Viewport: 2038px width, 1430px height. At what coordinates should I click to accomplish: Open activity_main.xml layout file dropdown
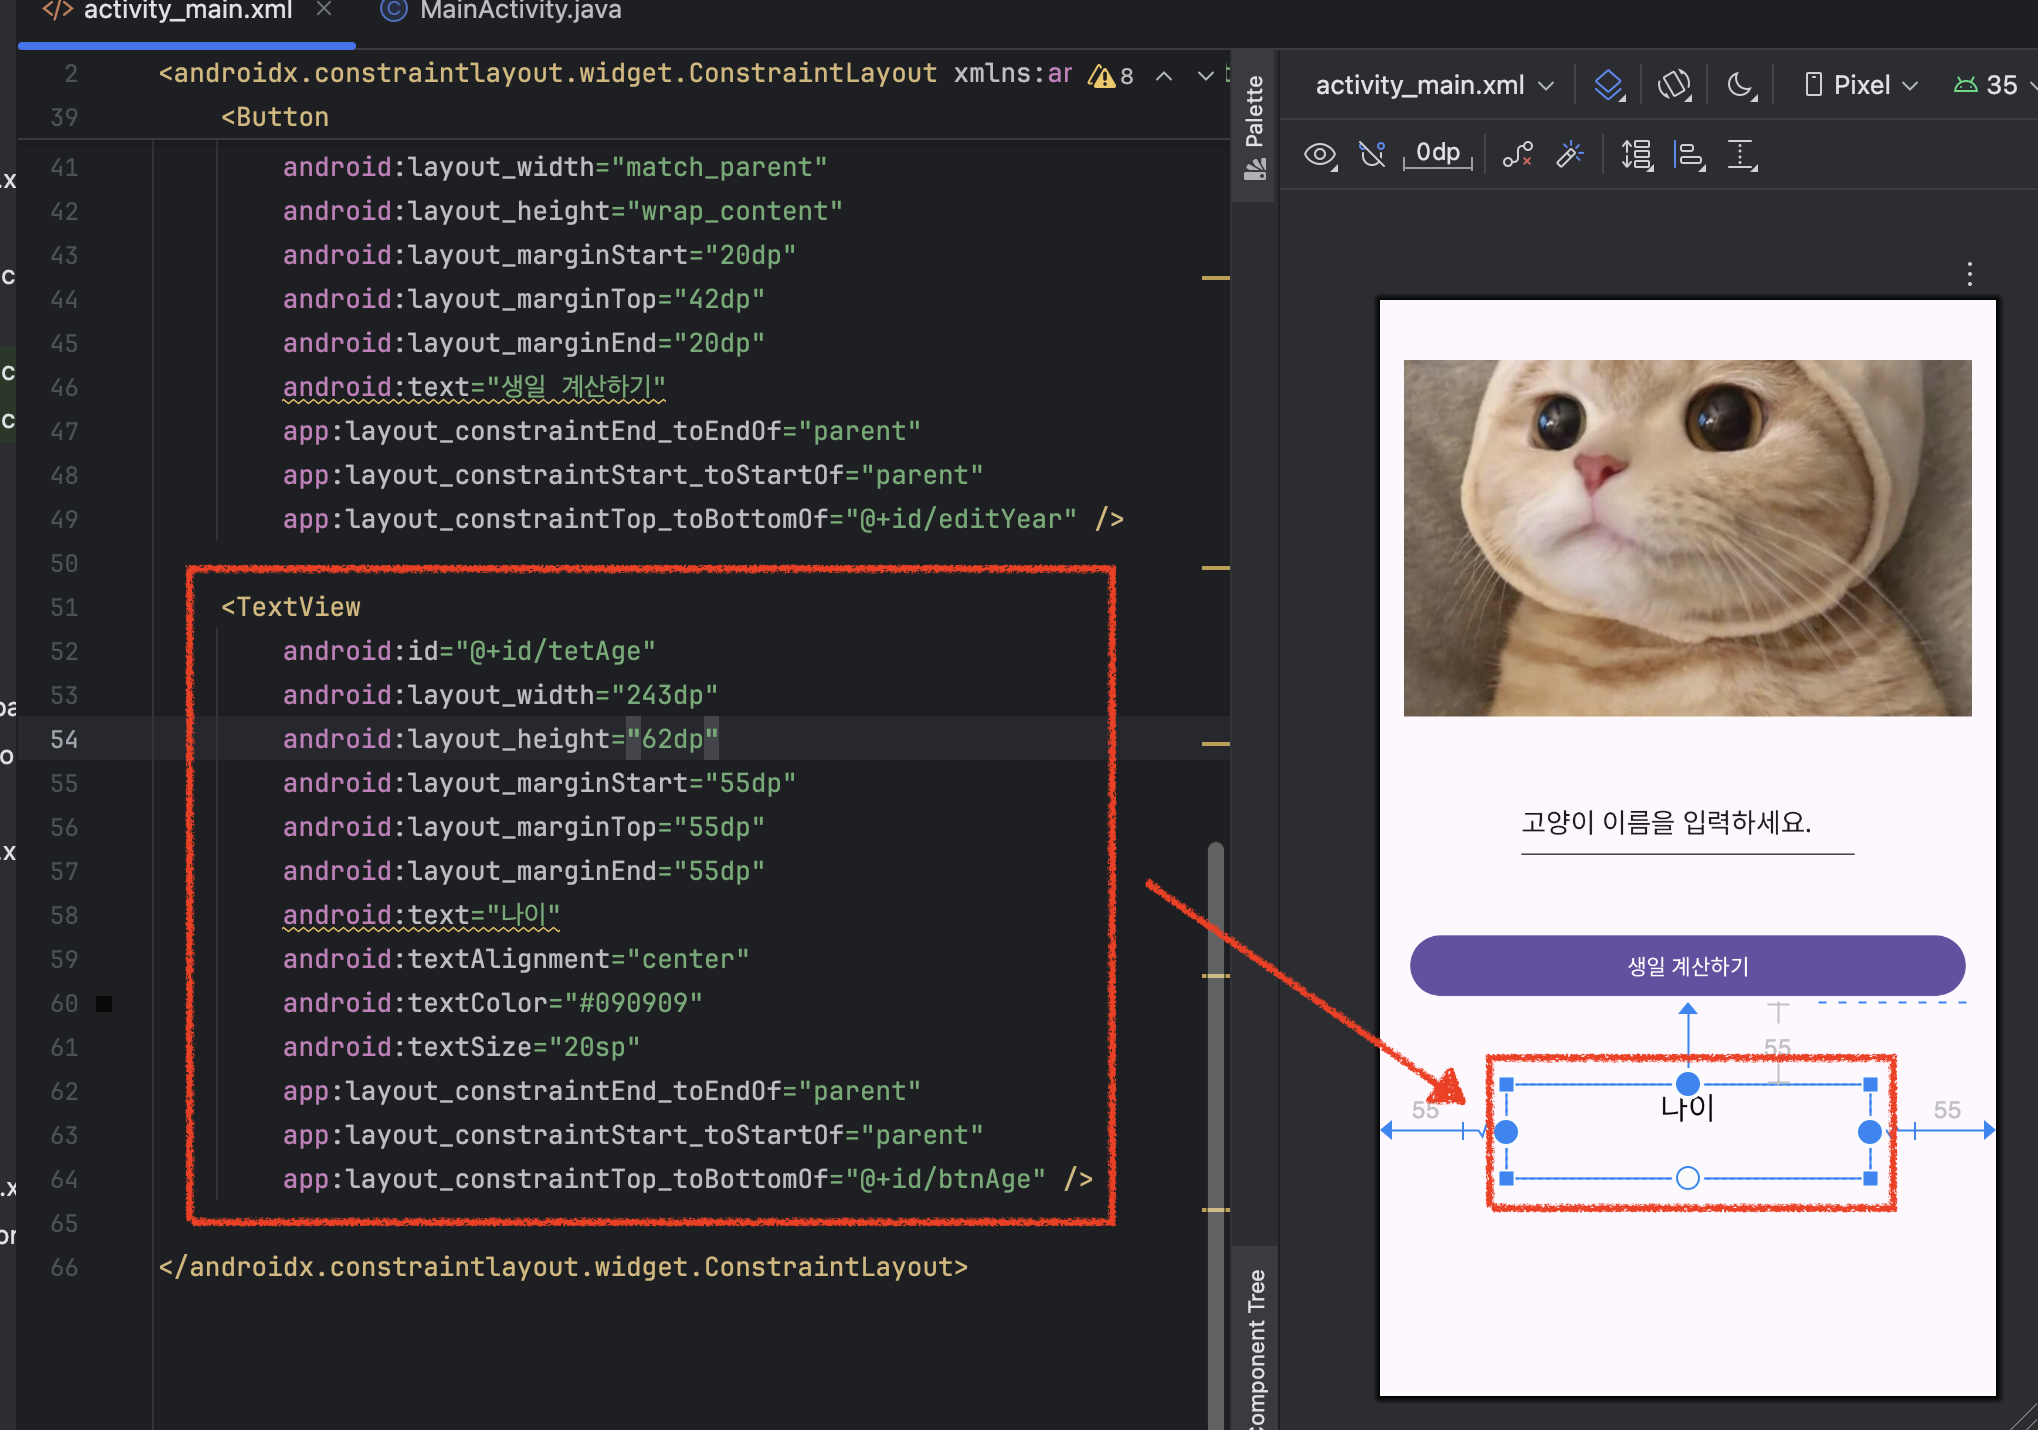(1434, 85)
